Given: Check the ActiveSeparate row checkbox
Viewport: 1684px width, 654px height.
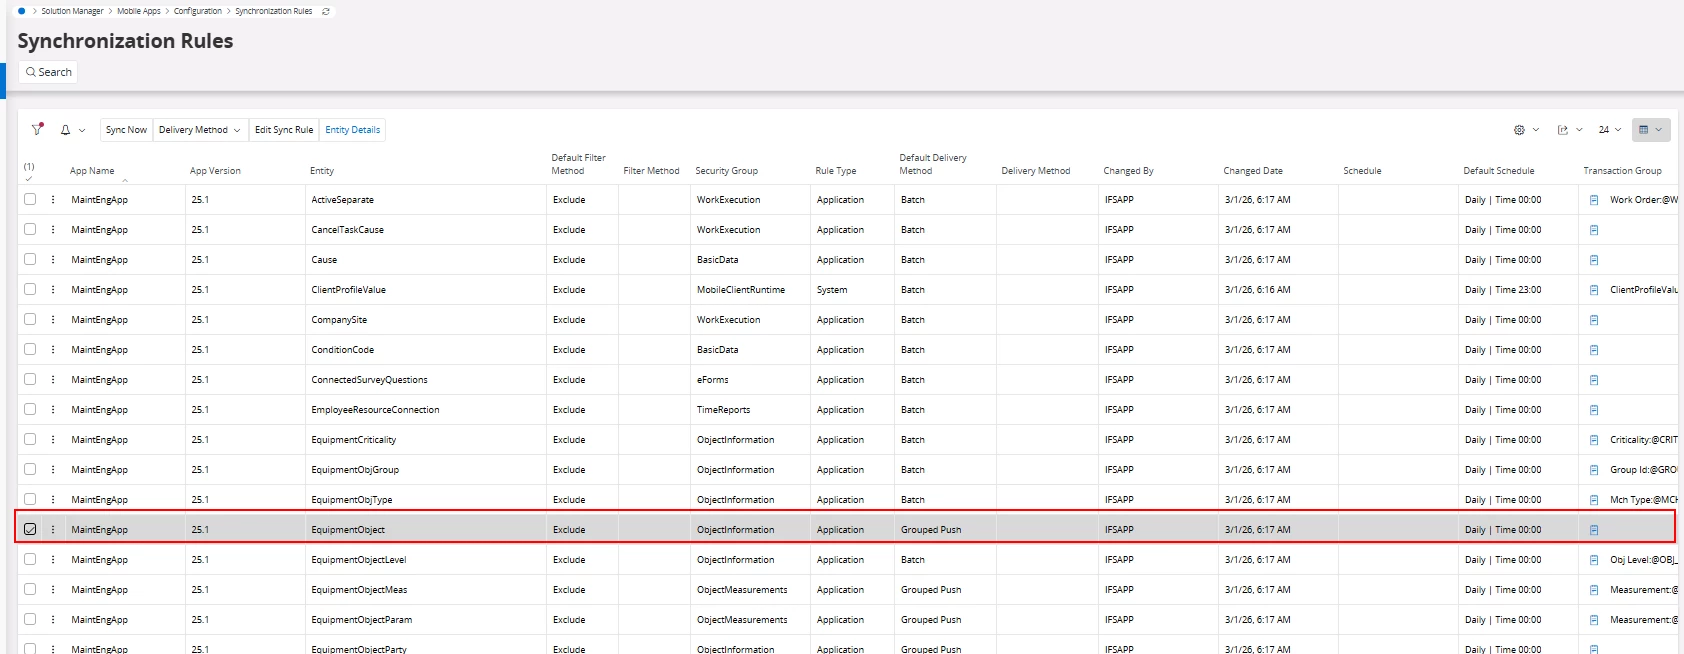Looking at the screenshot, I should (x=30, y=199).
